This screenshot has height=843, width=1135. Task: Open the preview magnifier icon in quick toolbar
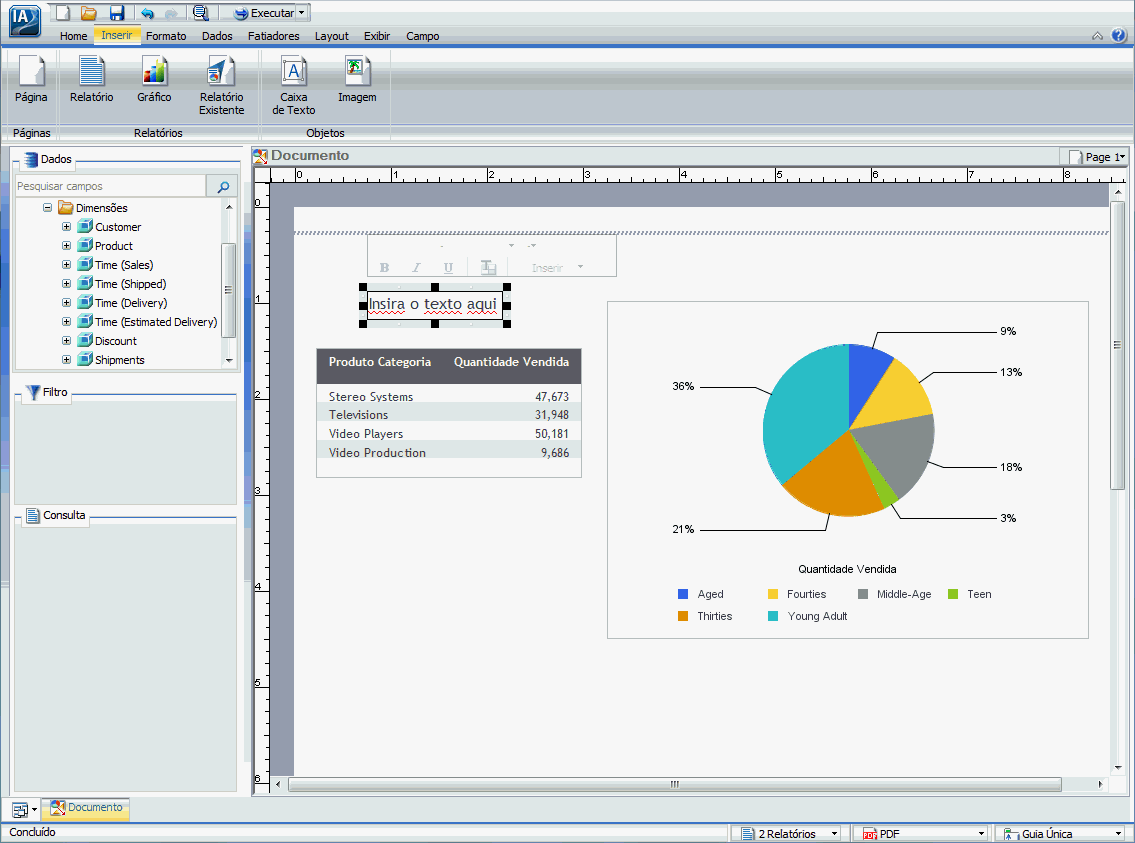point(201,12)
